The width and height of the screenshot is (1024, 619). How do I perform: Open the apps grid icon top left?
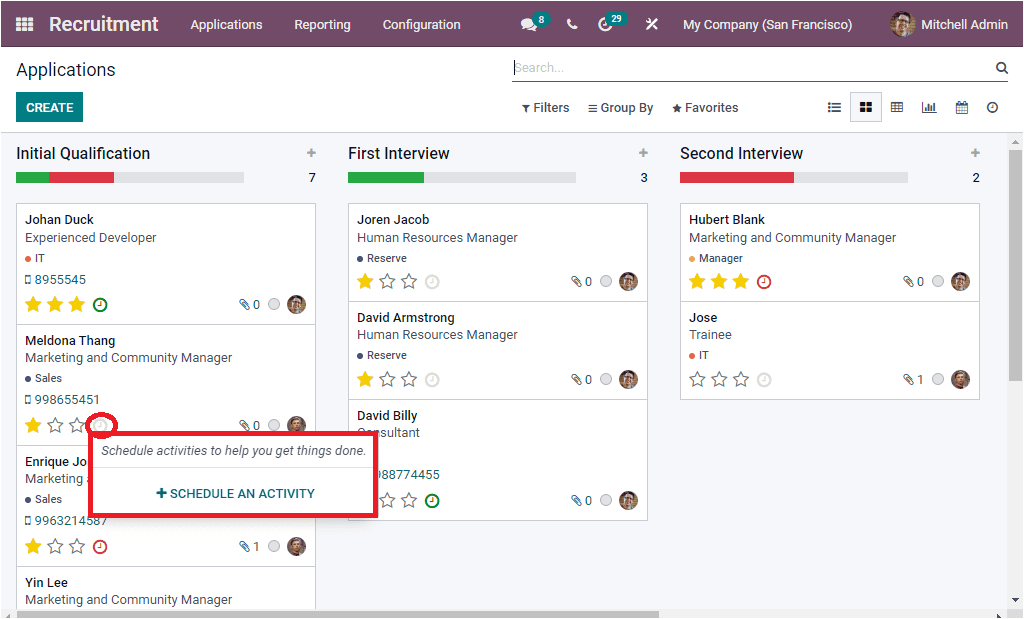click(x=22, y=23)
